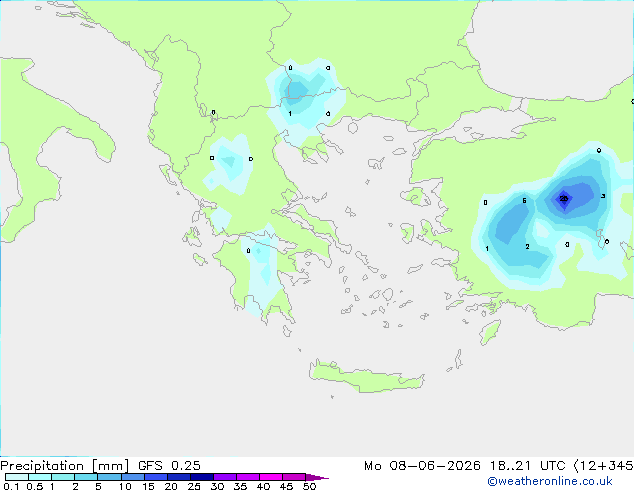Select the 30–35 mm purple legend box
The image size is (634, 490).
[225, 477]
